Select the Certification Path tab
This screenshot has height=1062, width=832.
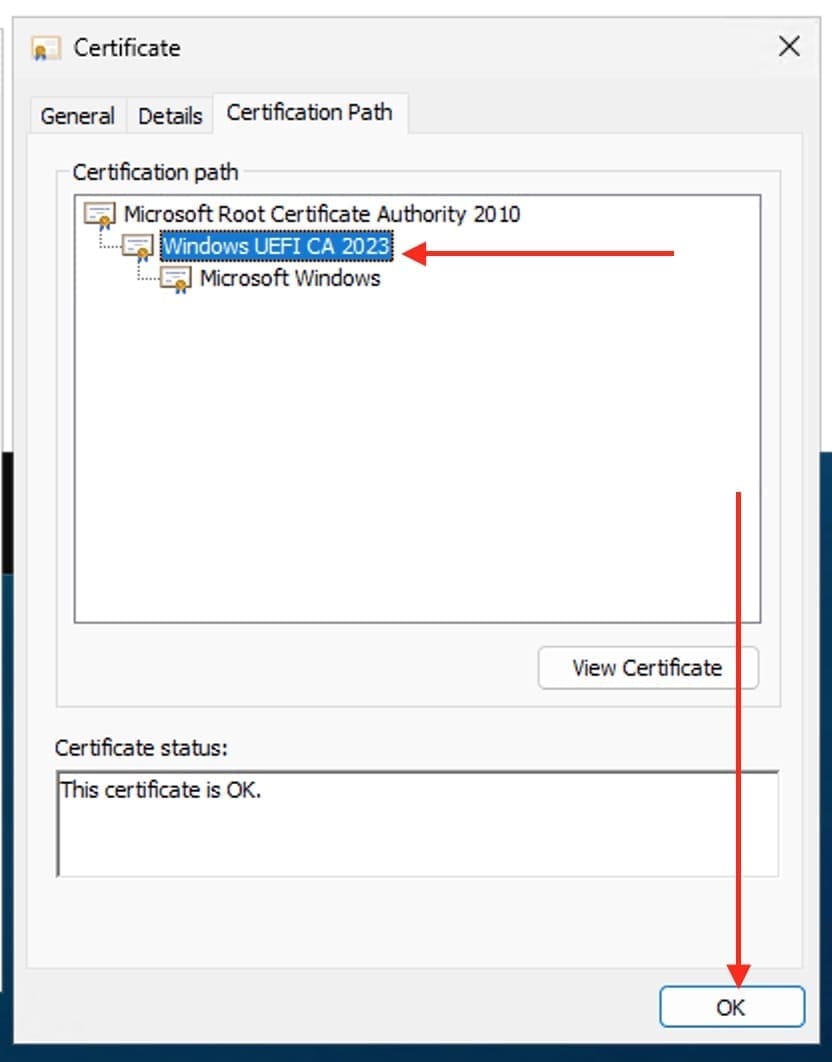tap(309, 113)
